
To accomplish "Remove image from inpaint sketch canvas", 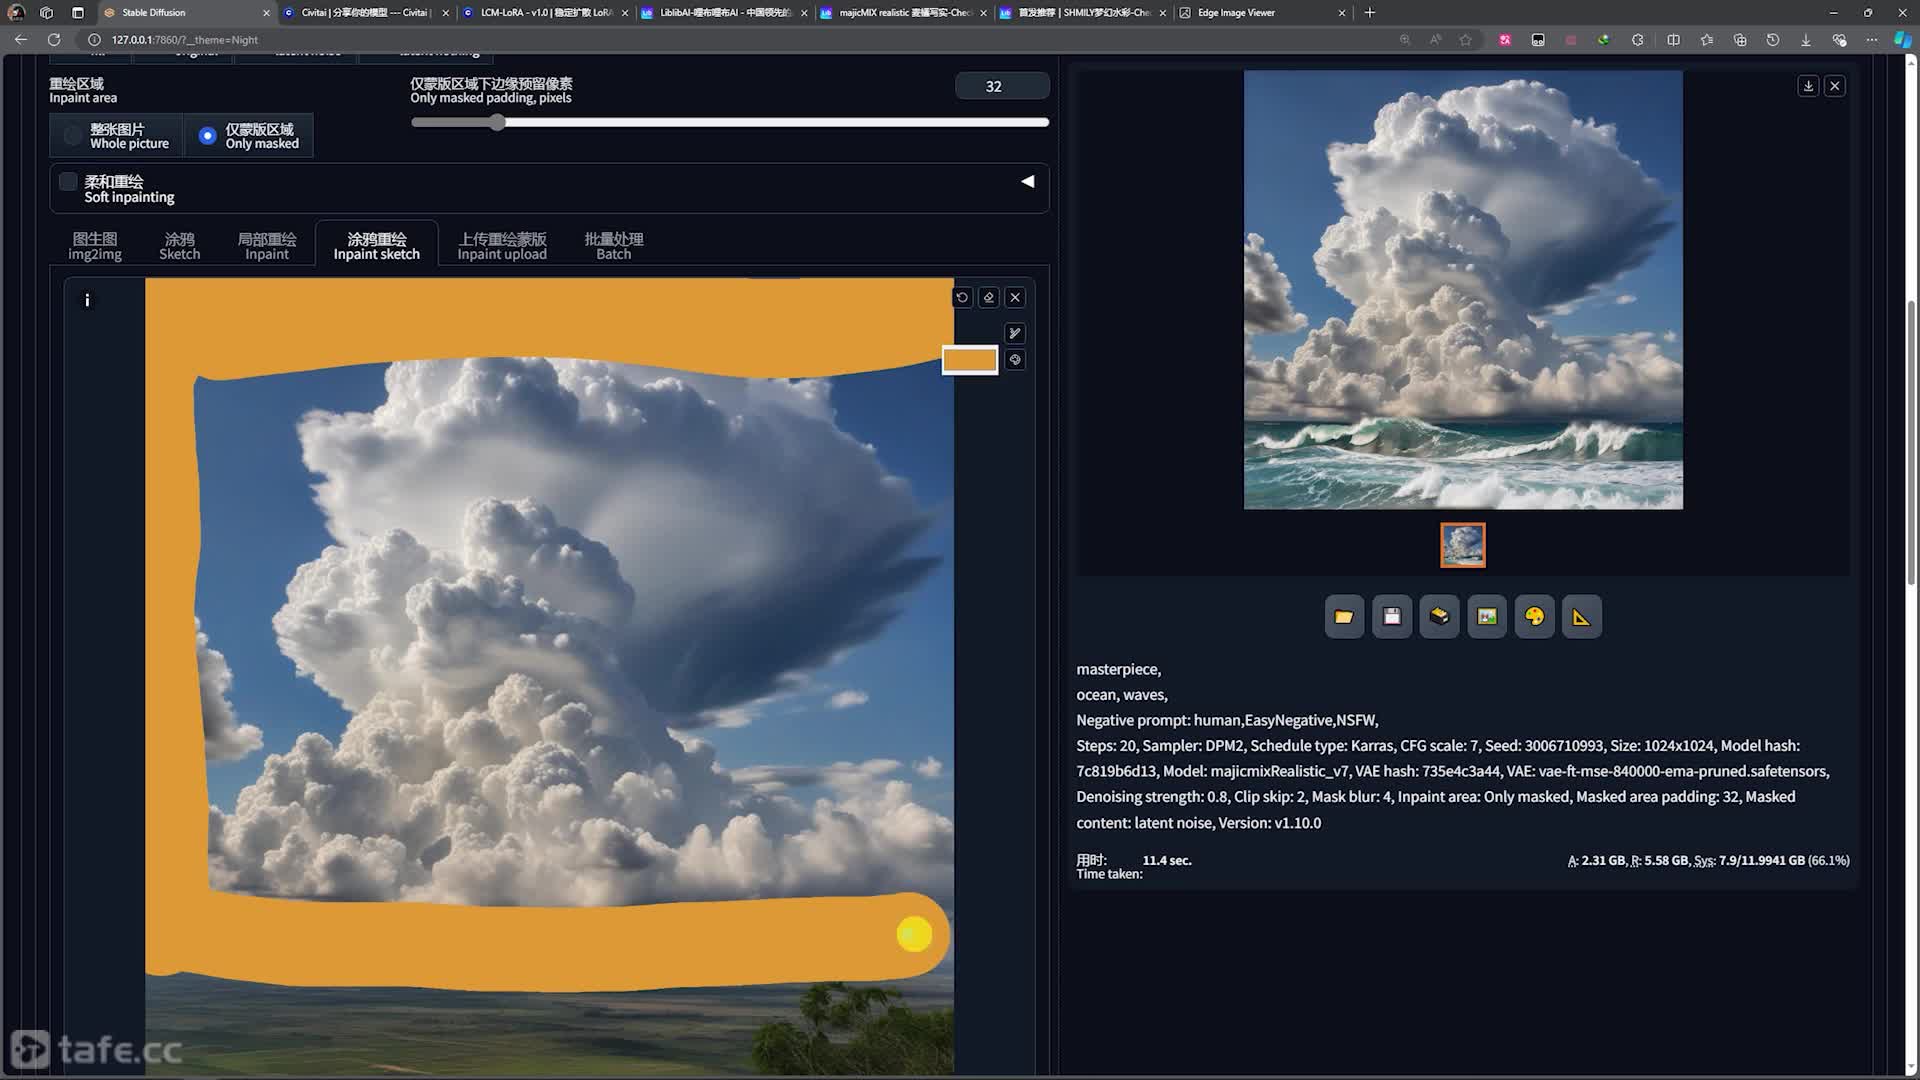I will click(1015, 297).
